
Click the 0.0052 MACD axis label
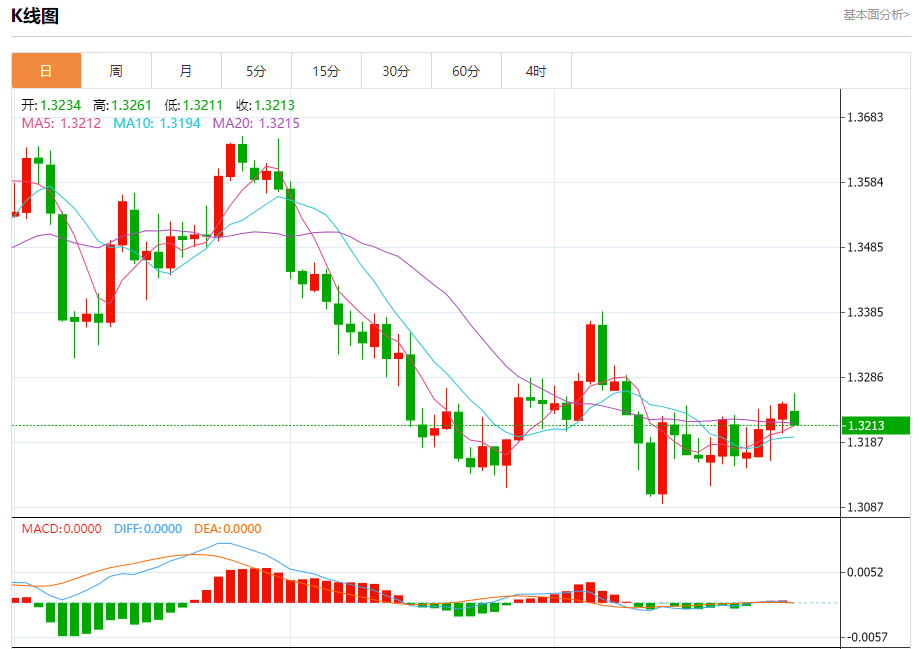865,572
